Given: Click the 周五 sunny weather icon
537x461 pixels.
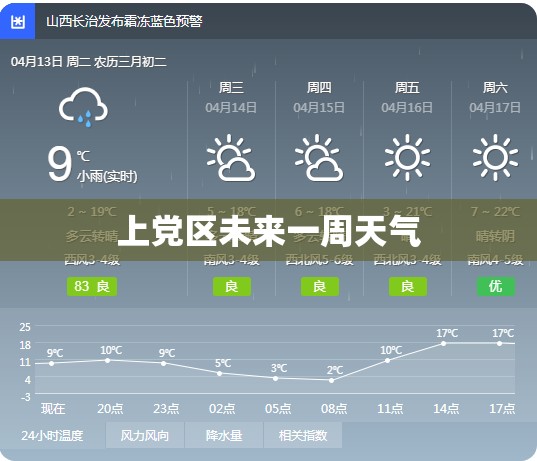Looking at the screenshot, I should [407, 158].
